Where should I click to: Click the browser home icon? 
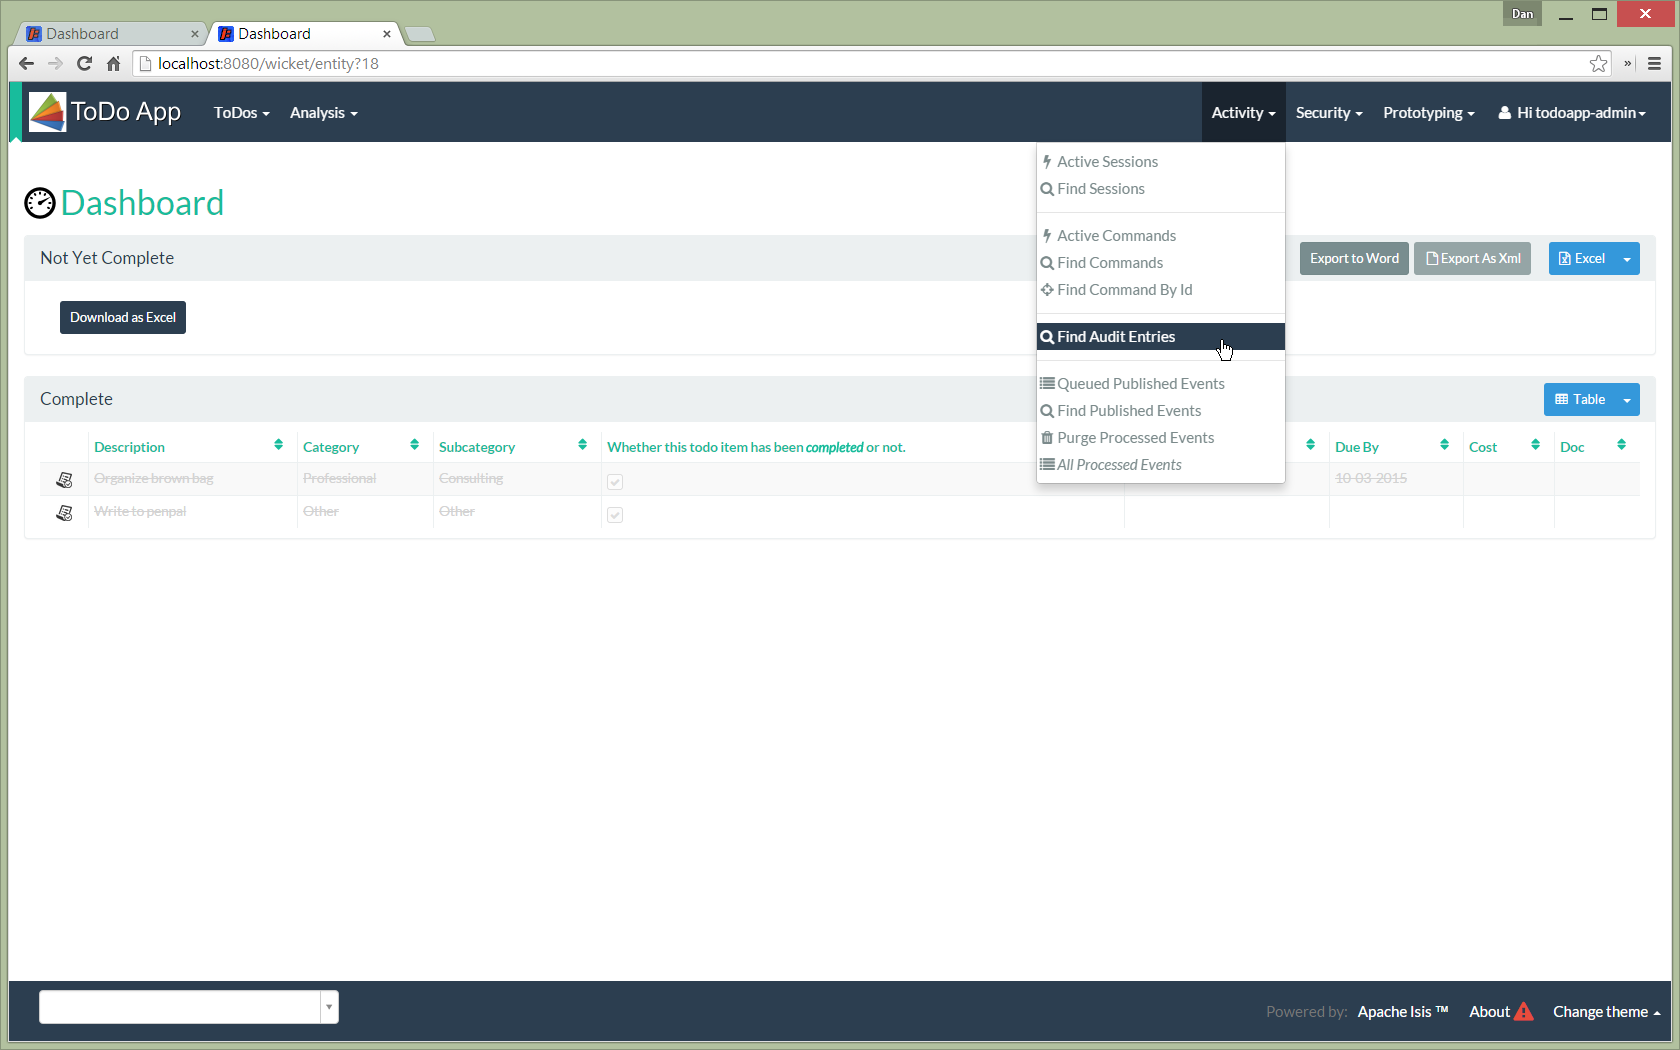click(x=114, y=64)
